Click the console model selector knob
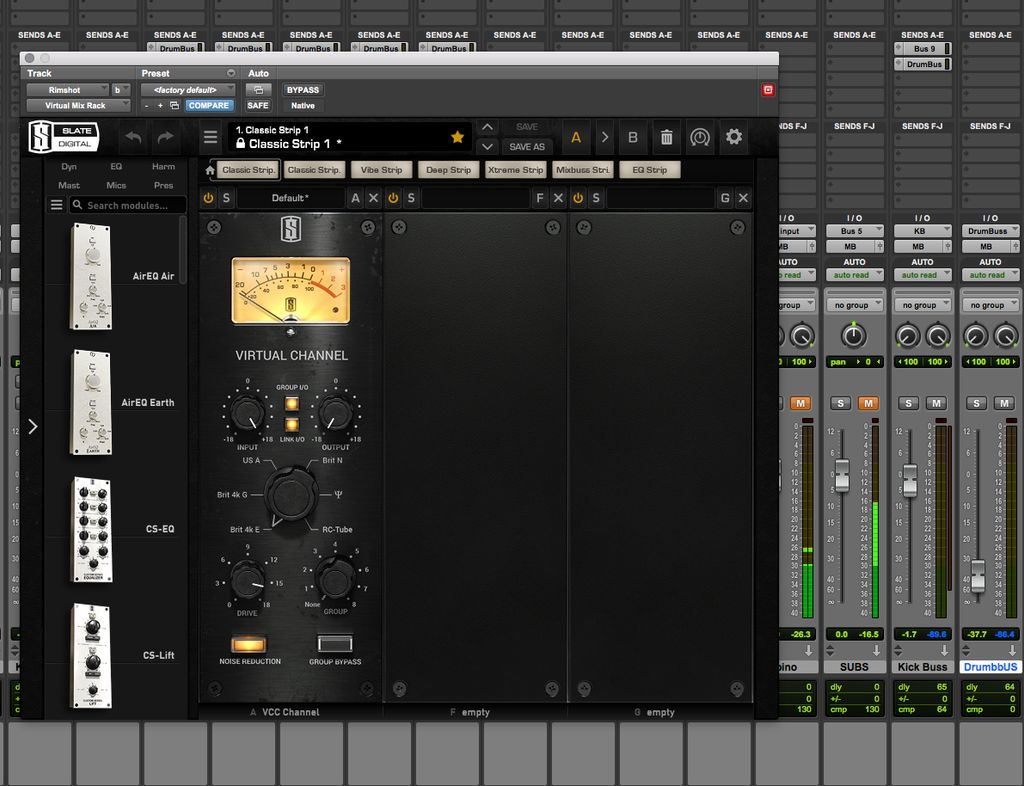The width and height of the screenshot is (1024, 786). pos(291,495)
